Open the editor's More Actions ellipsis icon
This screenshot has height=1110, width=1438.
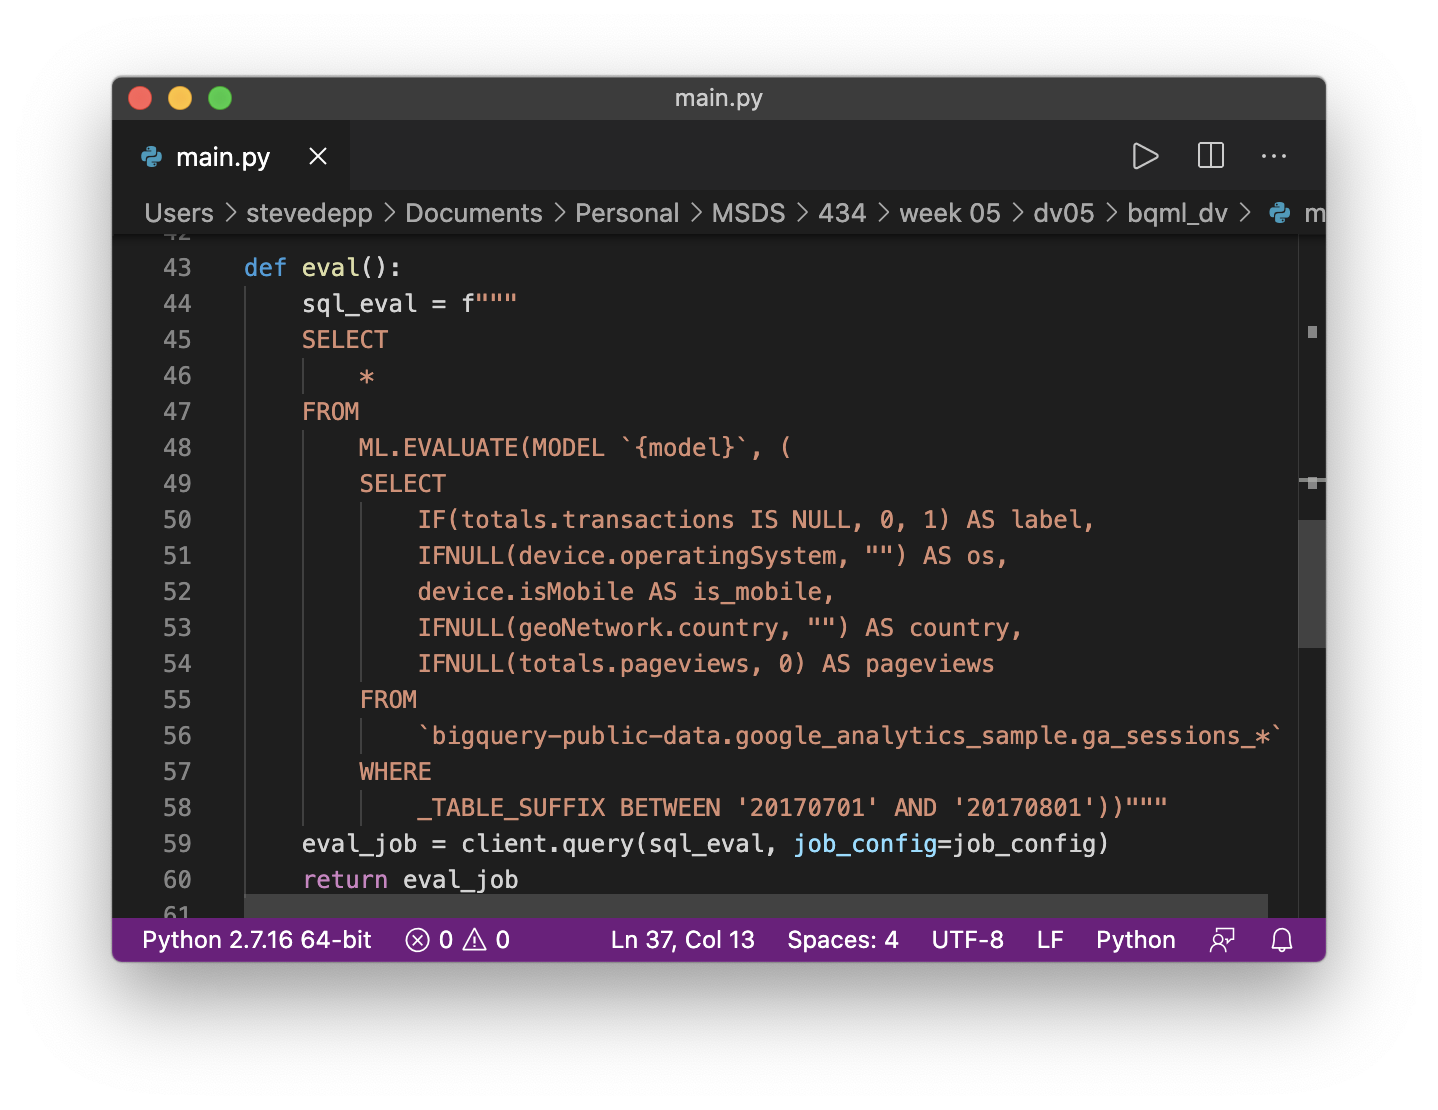point(1273,156)
